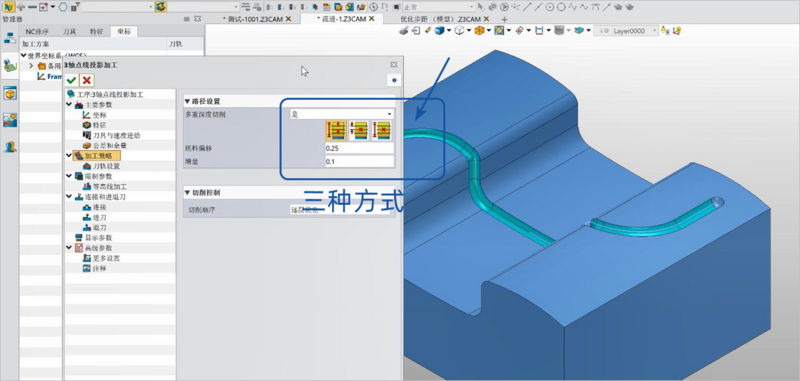Switch to the 刀具 manager tab
The width and height of the screenshot is (800, 381).
coord(69,32)
